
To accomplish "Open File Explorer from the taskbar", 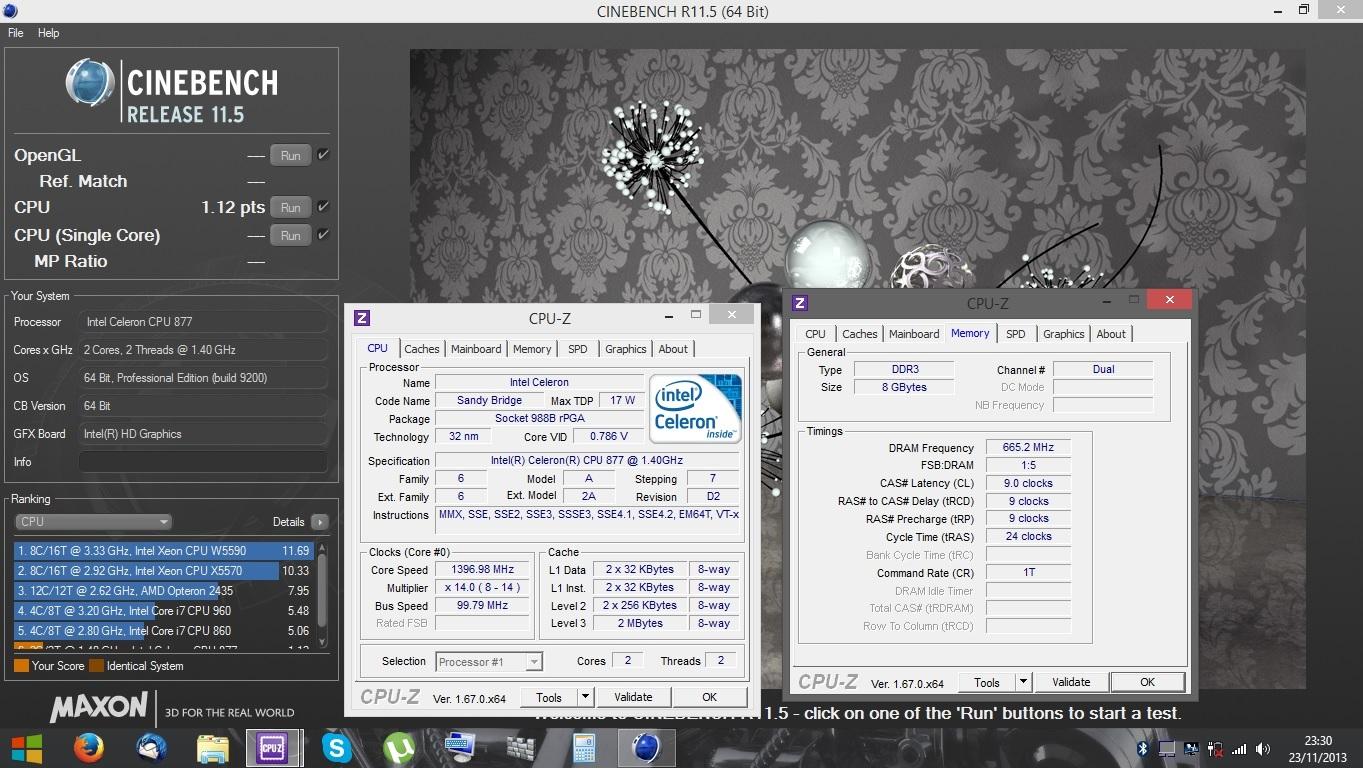I will point(213,748).
